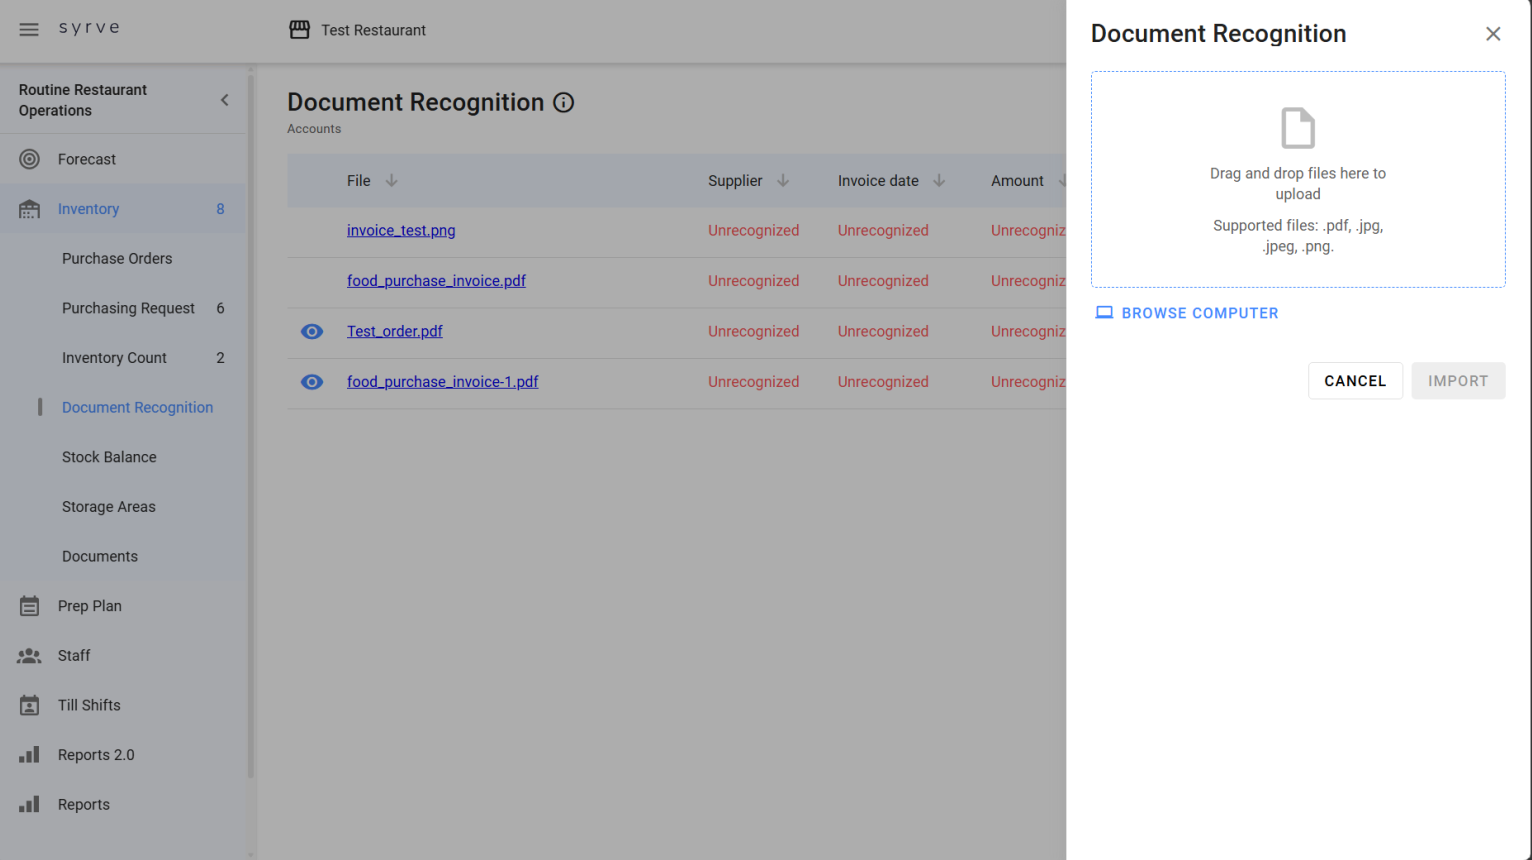The image size is (1532, 860).
Task: Click Unrecognized supplier for invoice_test.png
Action: (x=753, y=231)
